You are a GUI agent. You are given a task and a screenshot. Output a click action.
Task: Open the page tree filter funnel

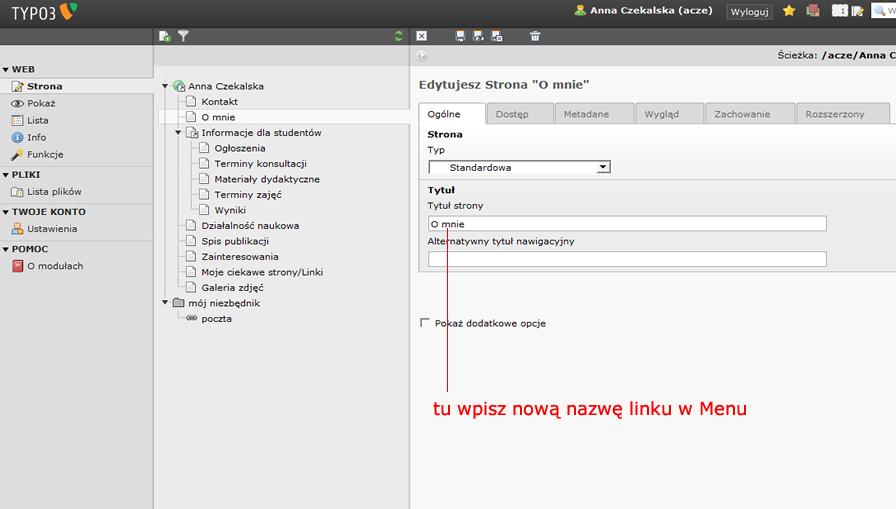[183, 37]
